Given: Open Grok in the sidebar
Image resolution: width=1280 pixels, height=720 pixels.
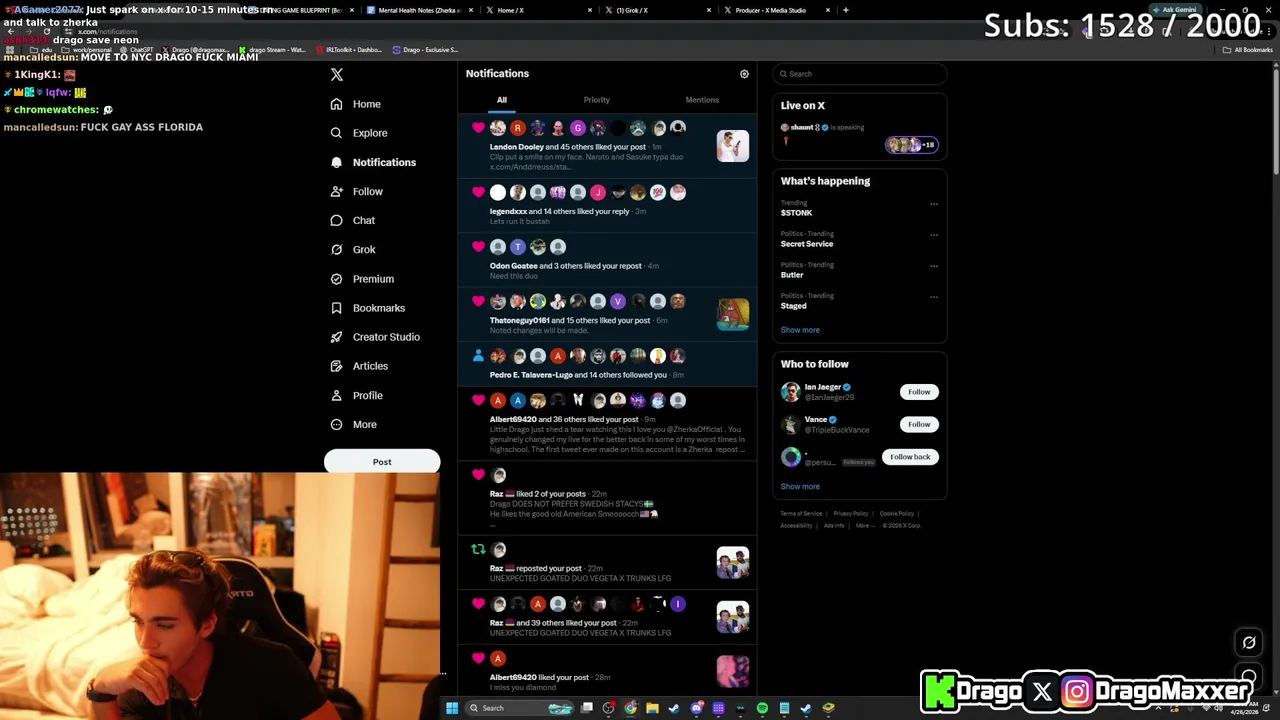Looking at the screenshot, I should (x=353, y=249).
